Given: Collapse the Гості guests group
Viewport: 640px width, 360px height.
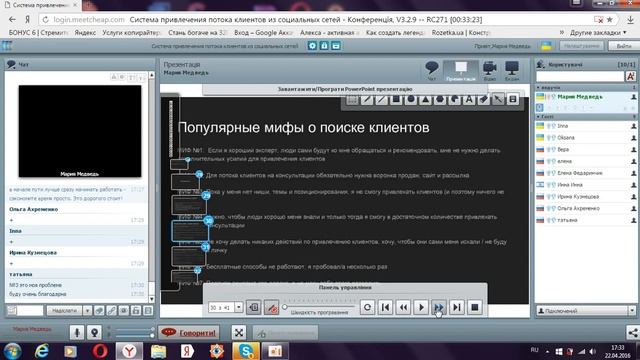Looking at the screenshot, I should tap(538, 117).
